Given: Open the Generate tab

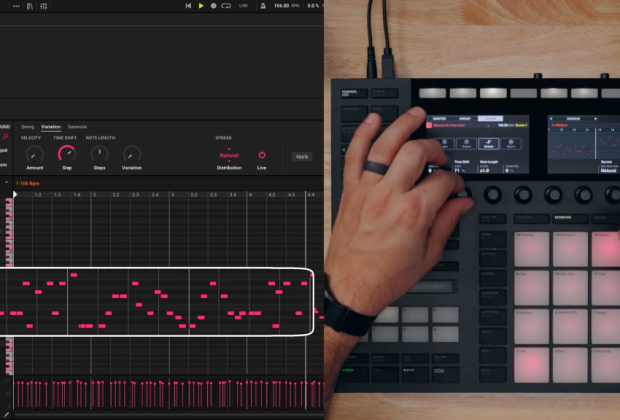Looking at the screenshot, I should point(77,127).
